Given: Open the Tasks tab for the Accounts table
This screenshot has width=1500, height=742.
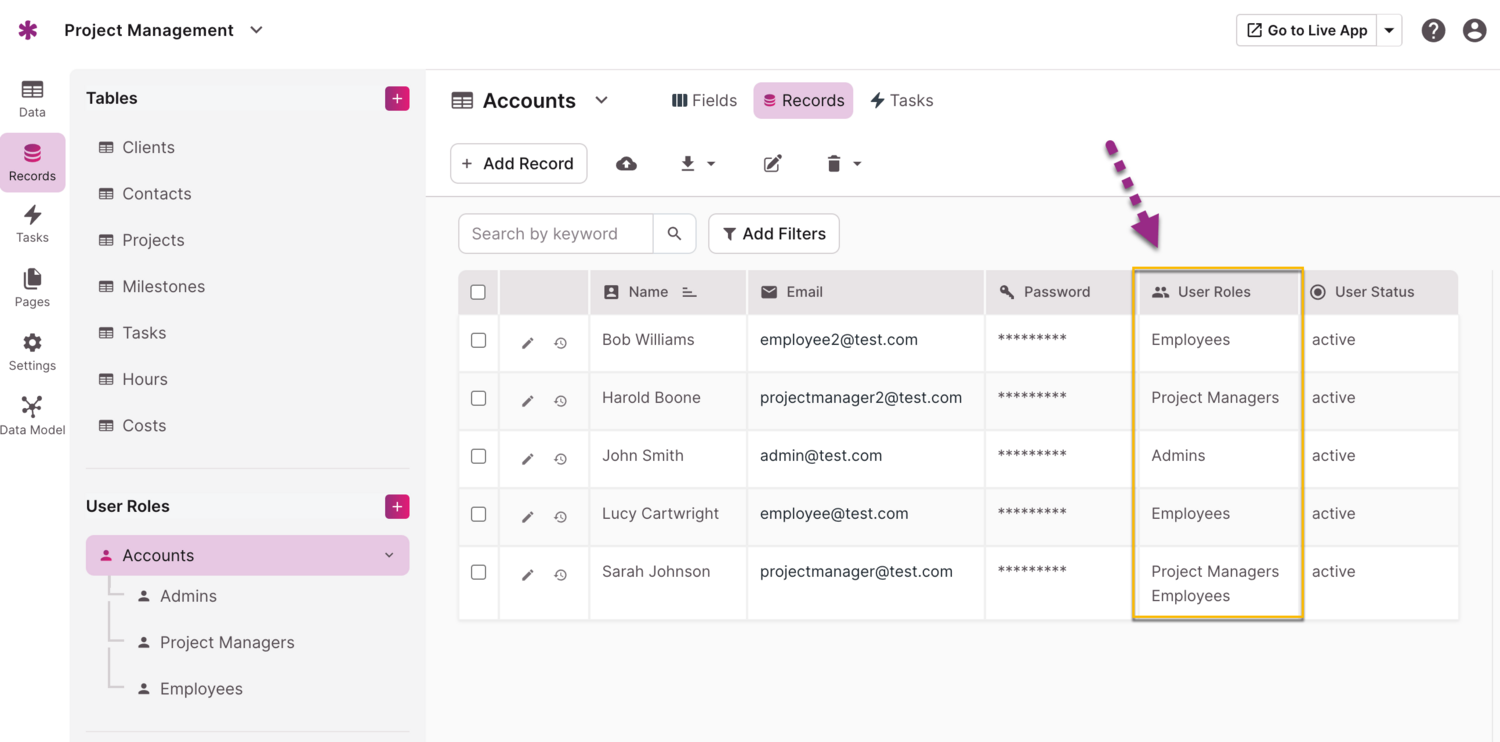Looking at the screenshot, I should (x=901, y=100).
